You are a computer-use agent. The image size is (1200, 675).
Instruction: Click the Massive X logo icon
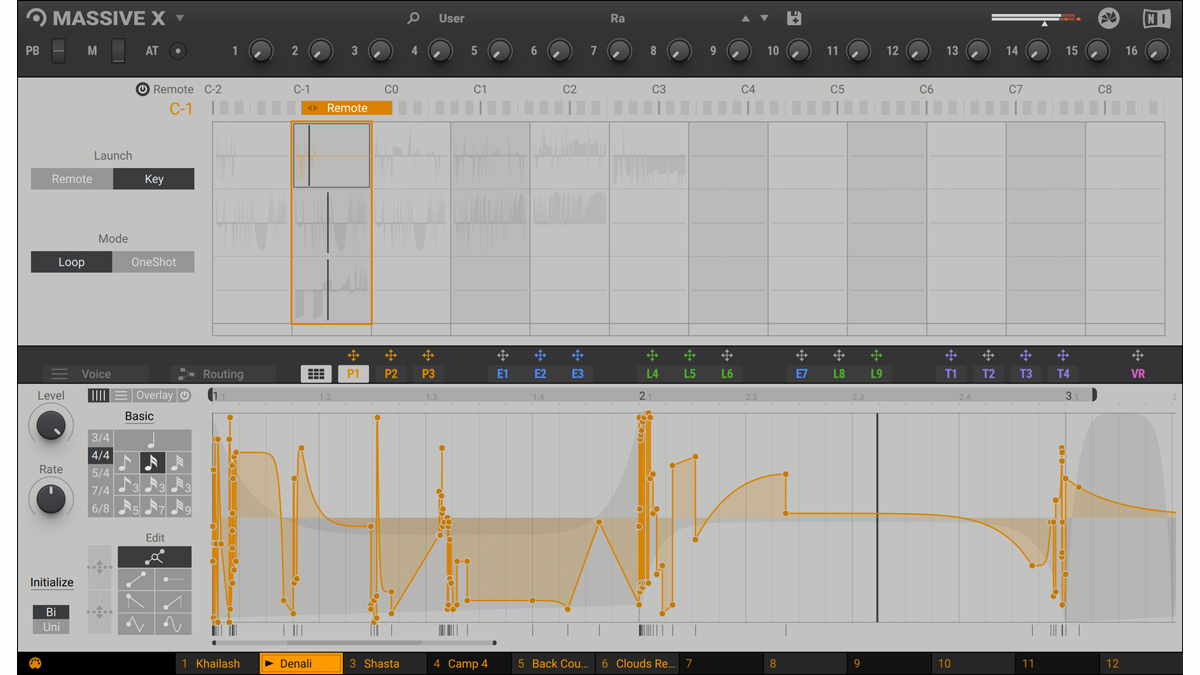click(36, 18)
